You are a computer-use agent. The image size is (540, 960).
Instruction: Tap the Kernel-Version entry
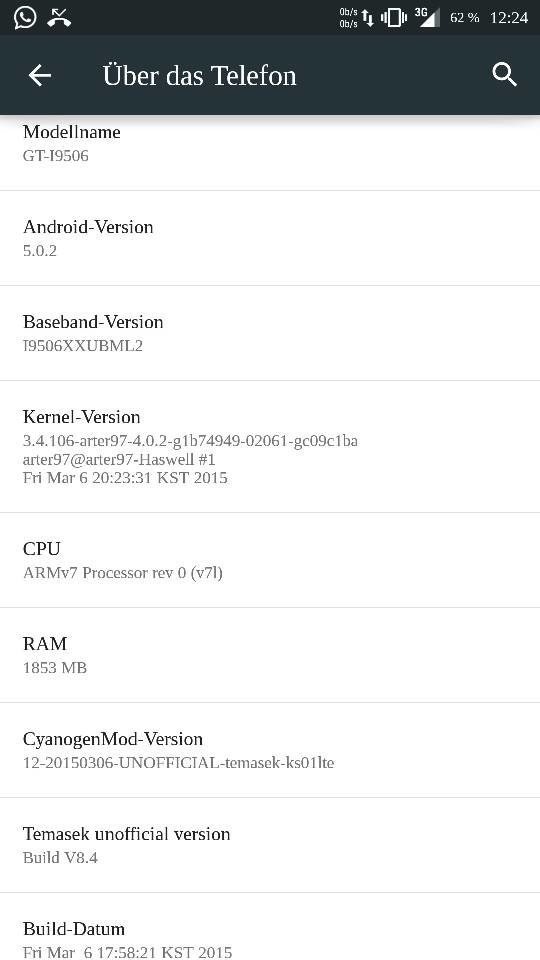[x=270, y=446]
